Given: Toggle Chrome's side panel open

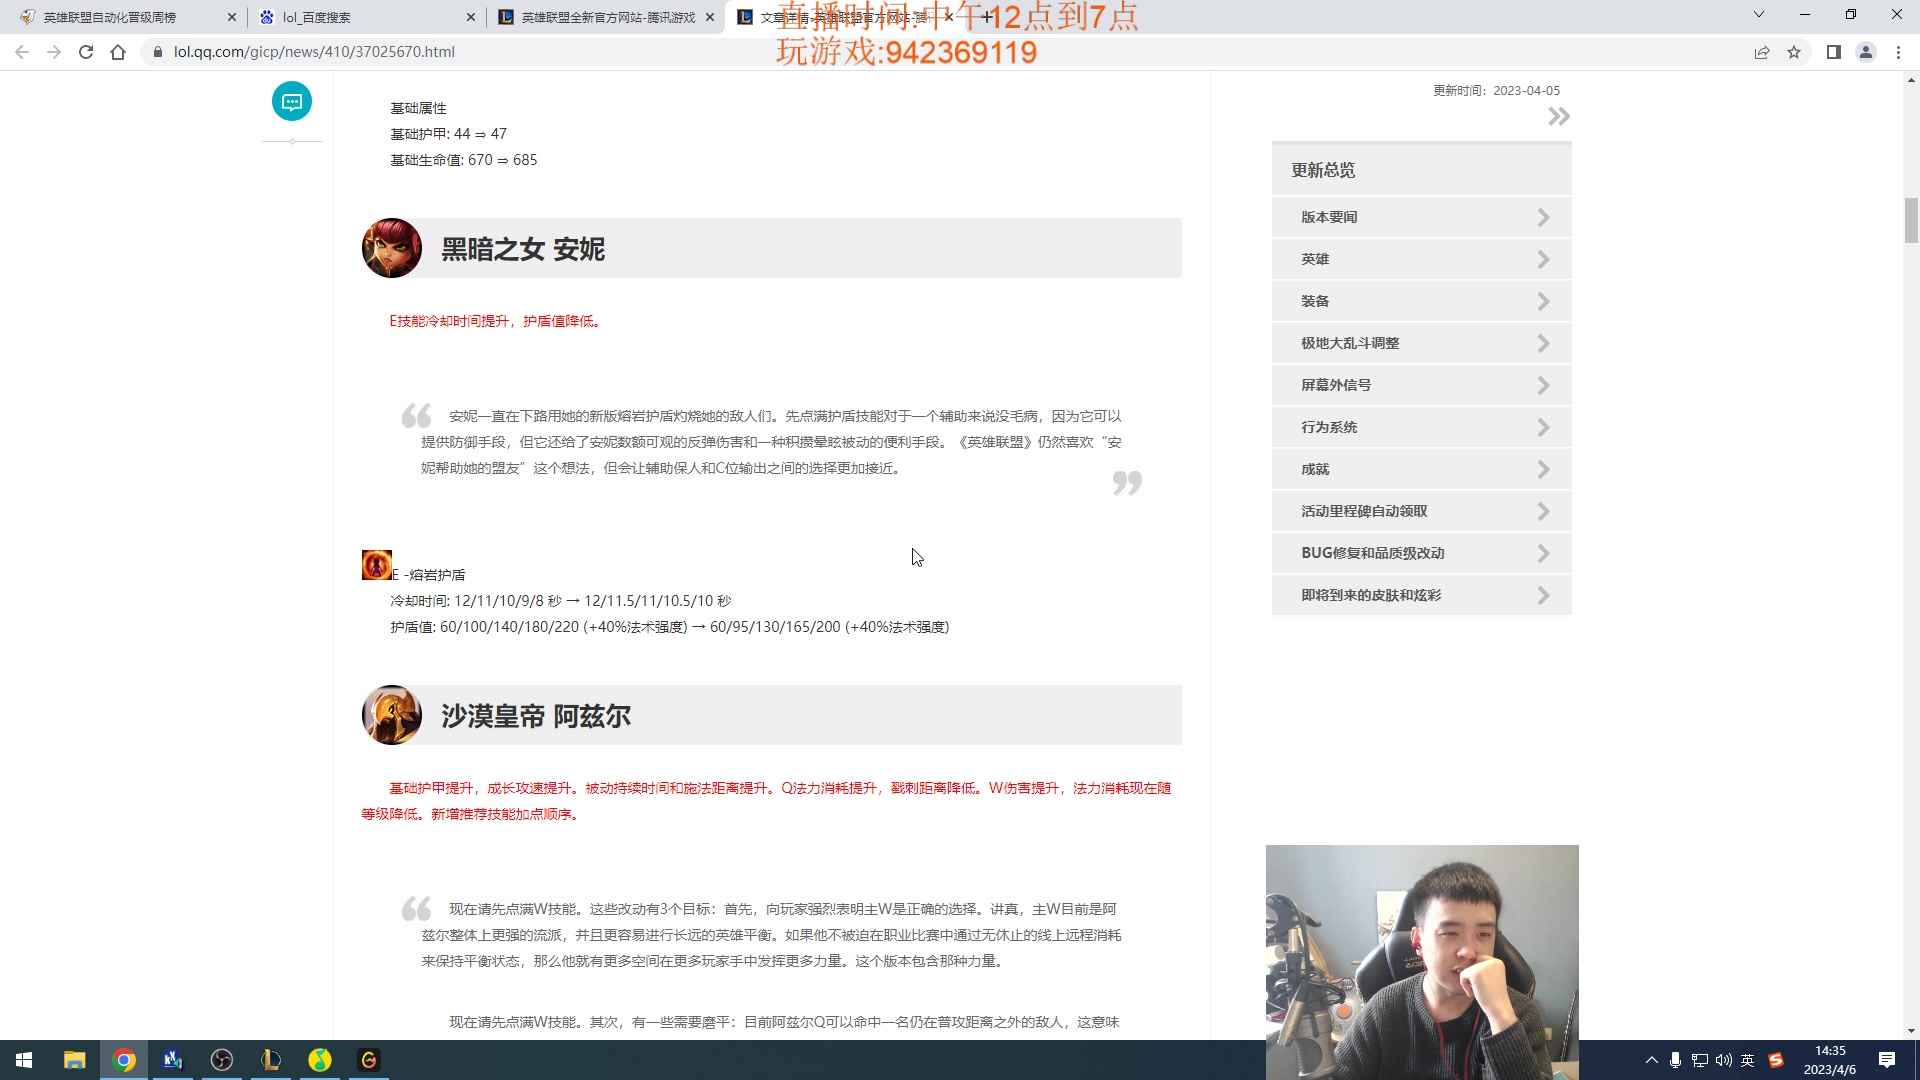Looking at the screenshot, I should click(1833, 52).
